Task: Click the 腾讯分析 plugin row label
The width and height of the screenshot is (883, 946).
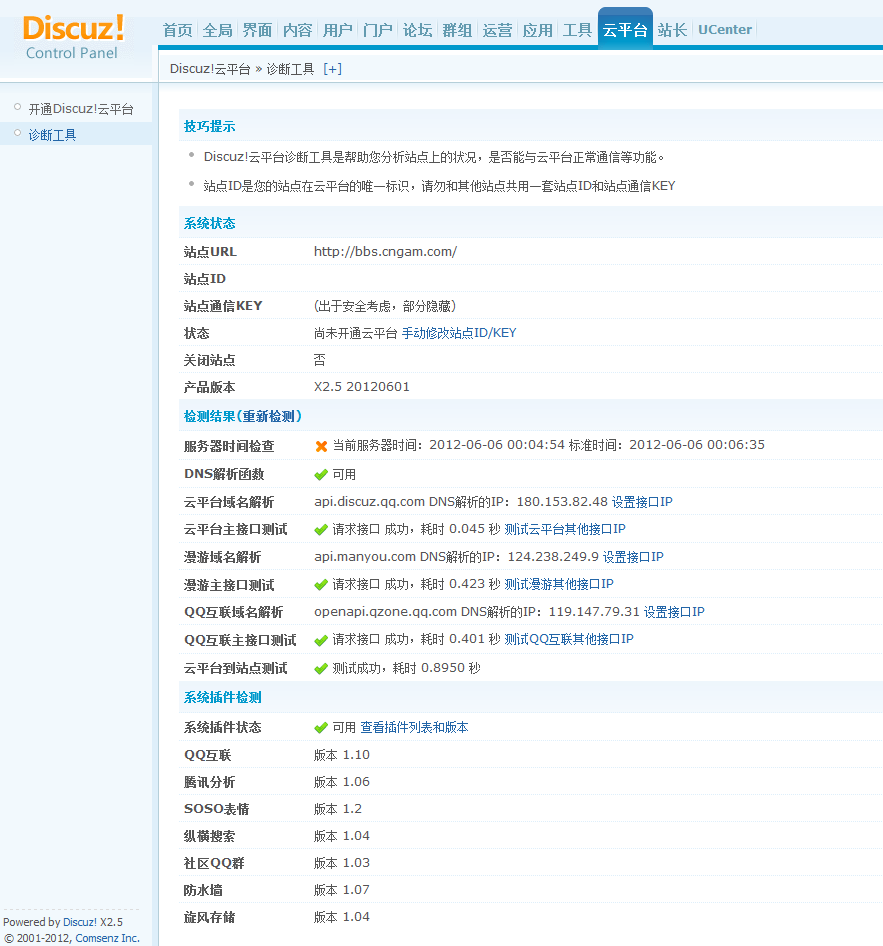Action: click(209, 783)
